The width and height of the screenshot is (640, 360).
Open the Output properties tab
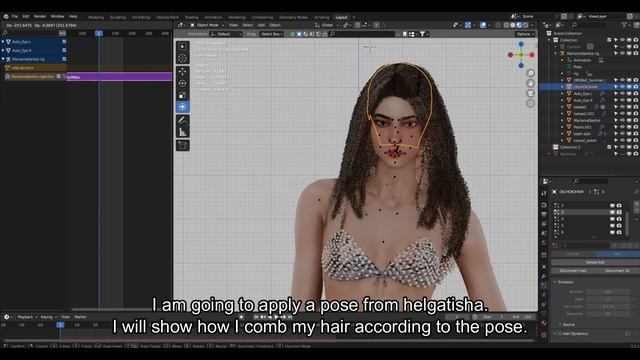point(544,214)
